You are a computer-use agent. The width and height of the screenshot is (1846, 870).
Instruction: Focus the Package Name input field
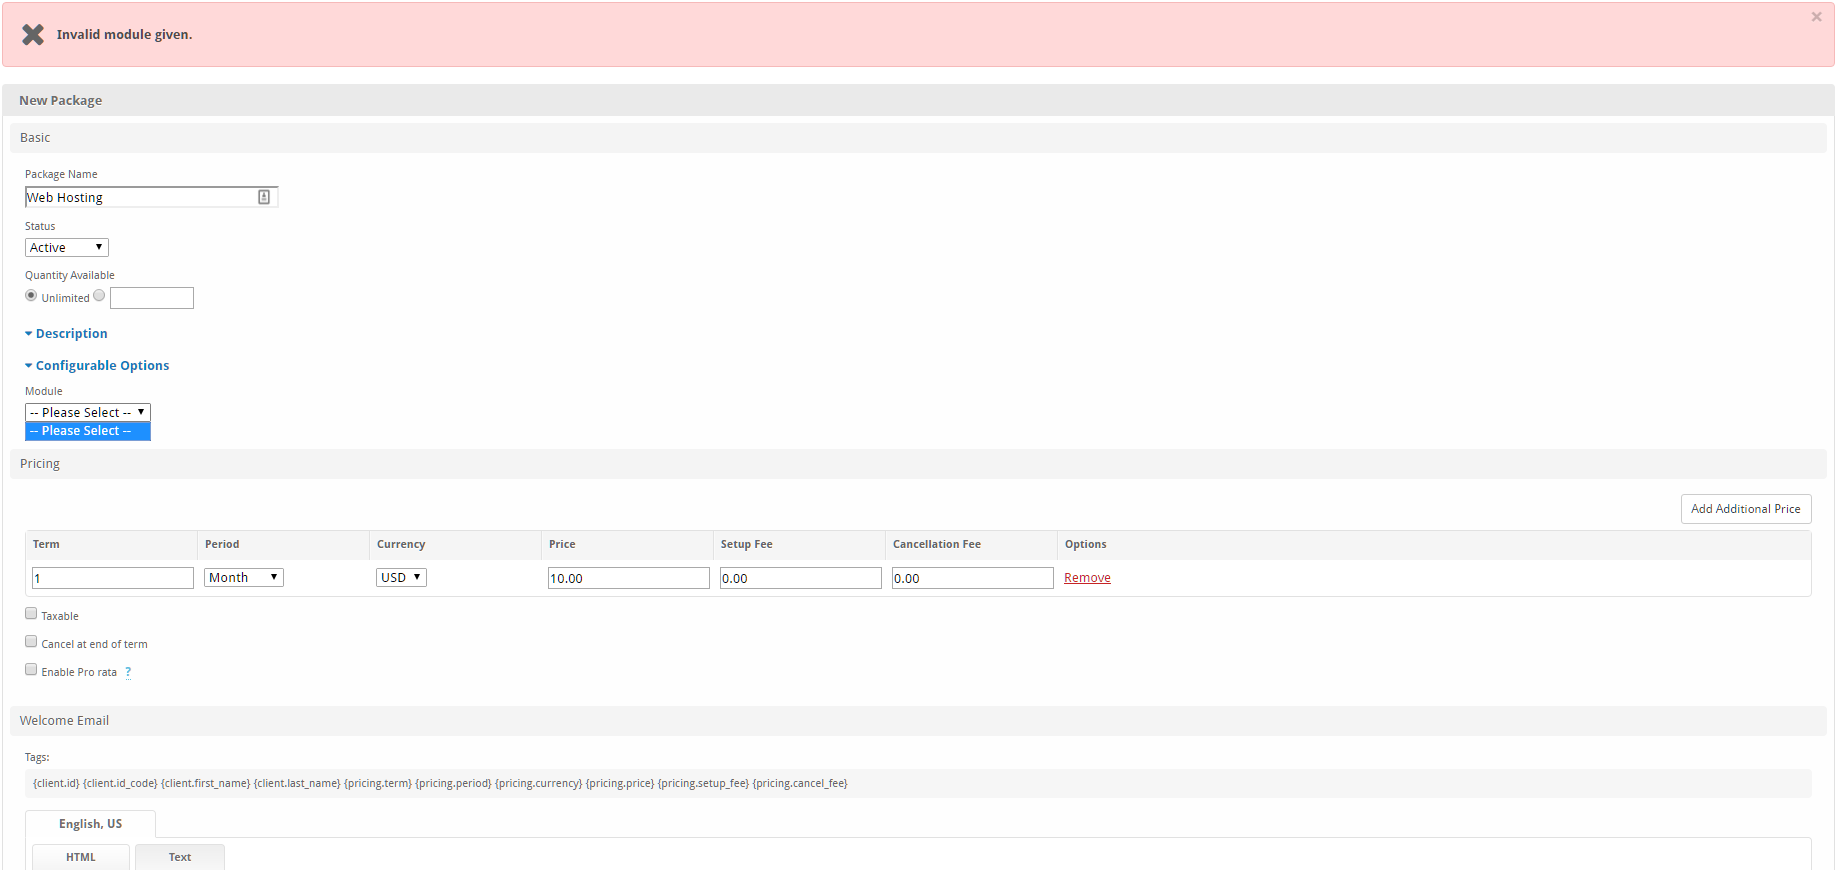pyautogui.click(x=151, y=197)
